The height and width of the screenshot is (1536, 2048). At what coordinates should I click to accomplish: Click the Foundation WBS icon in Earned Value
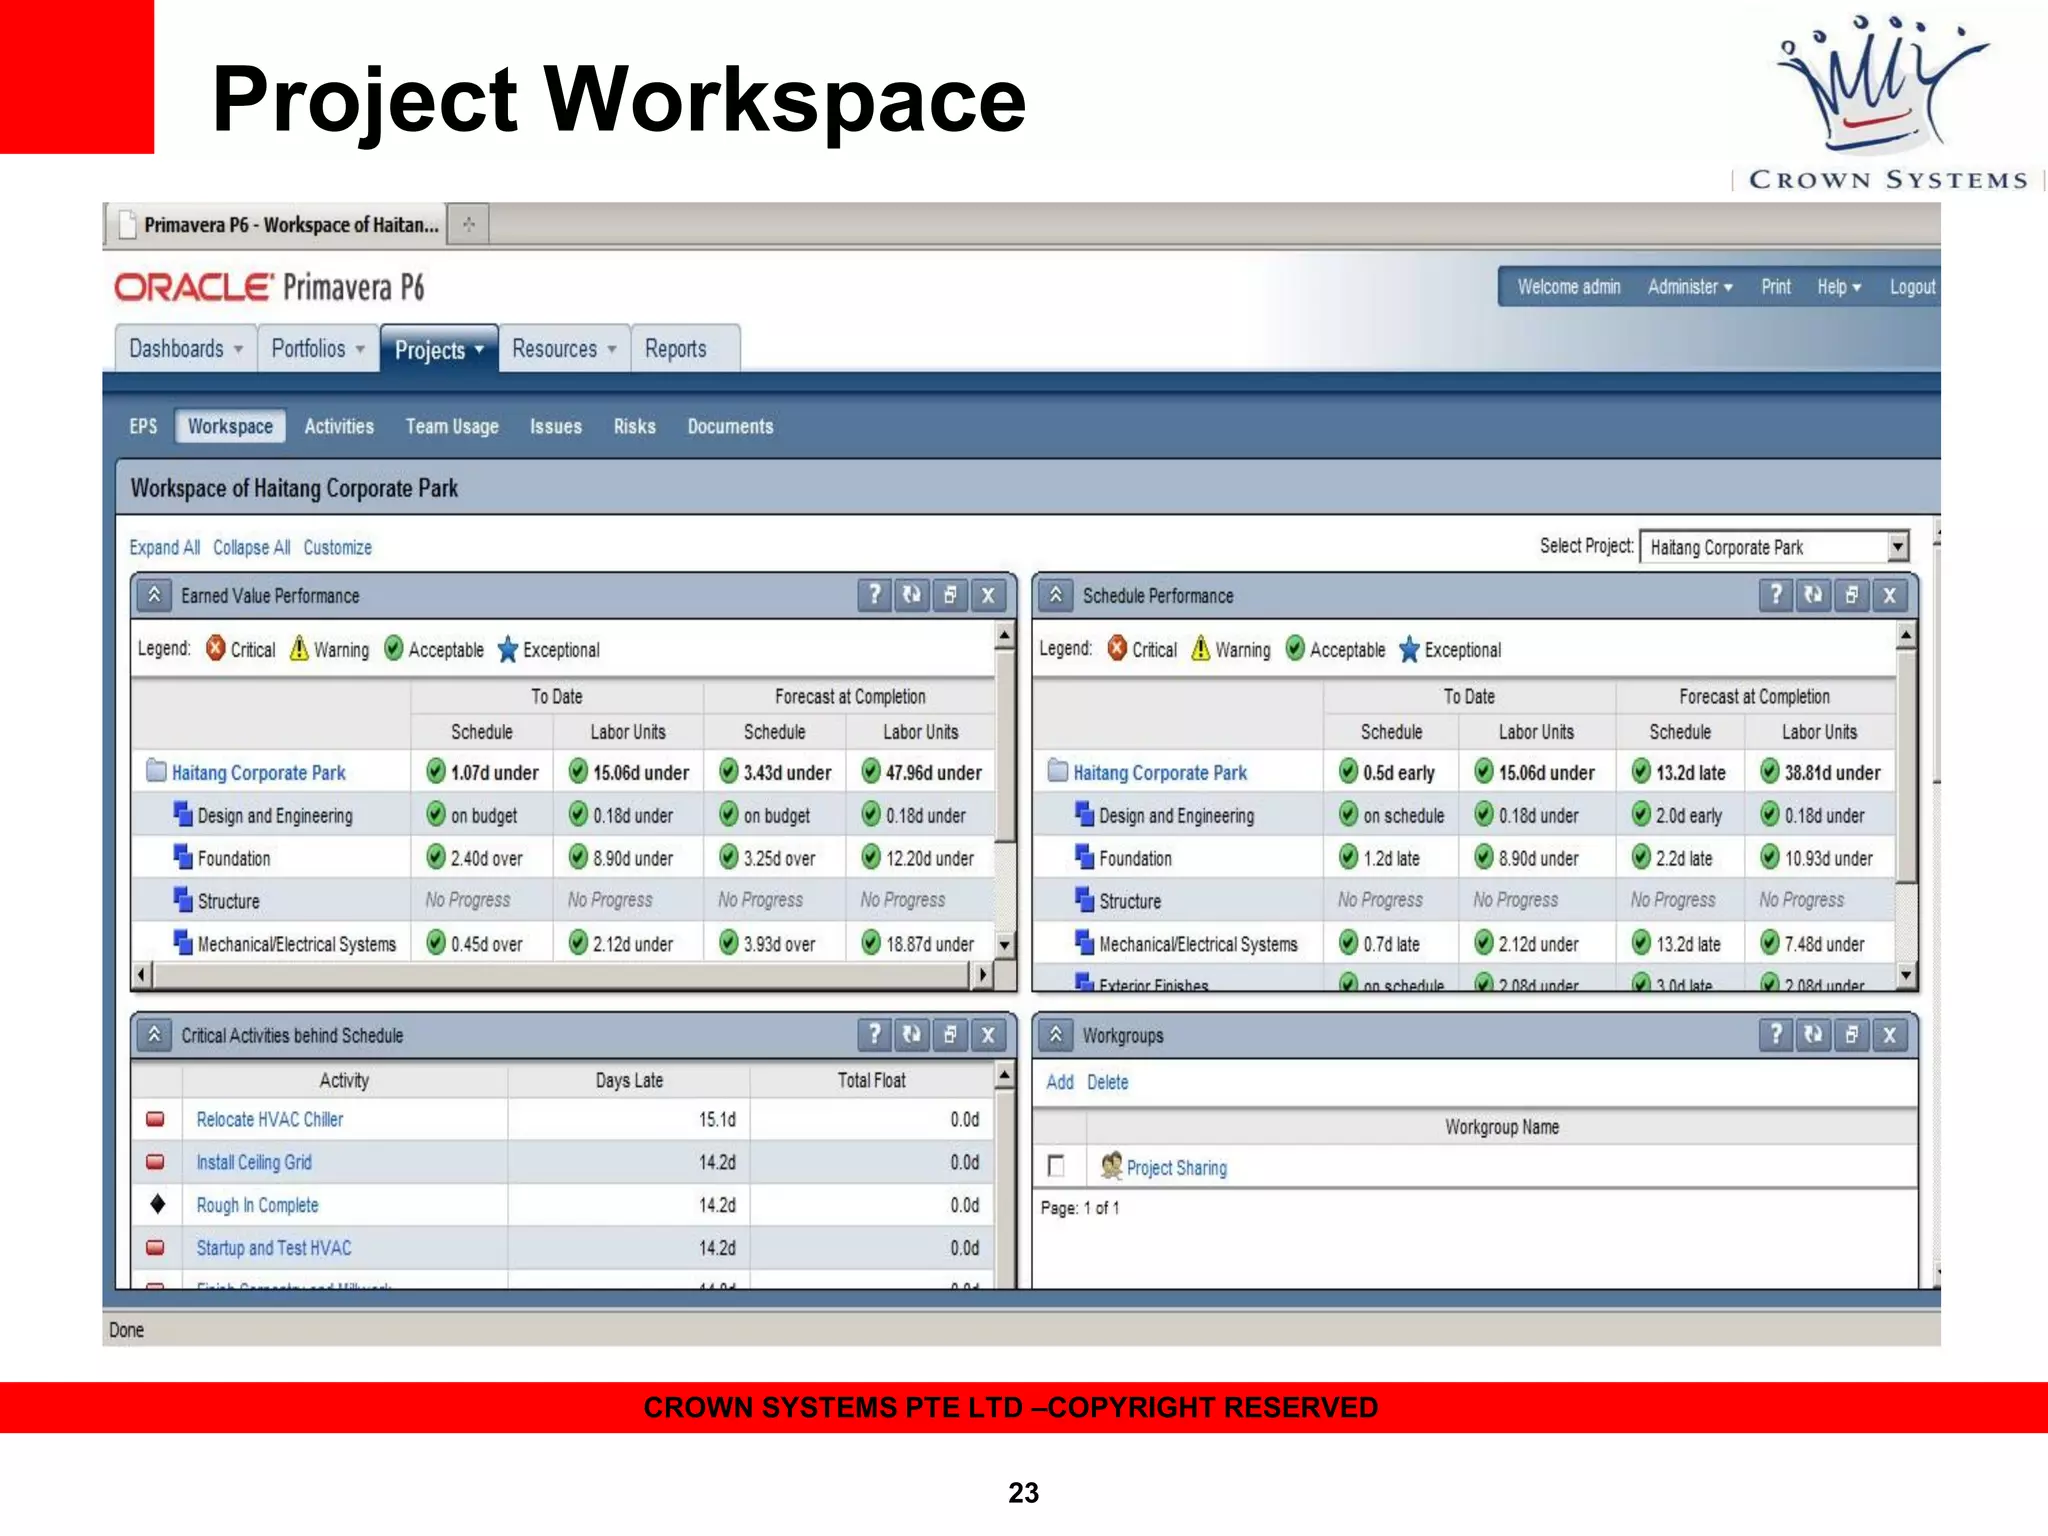[x=182, y=857]
